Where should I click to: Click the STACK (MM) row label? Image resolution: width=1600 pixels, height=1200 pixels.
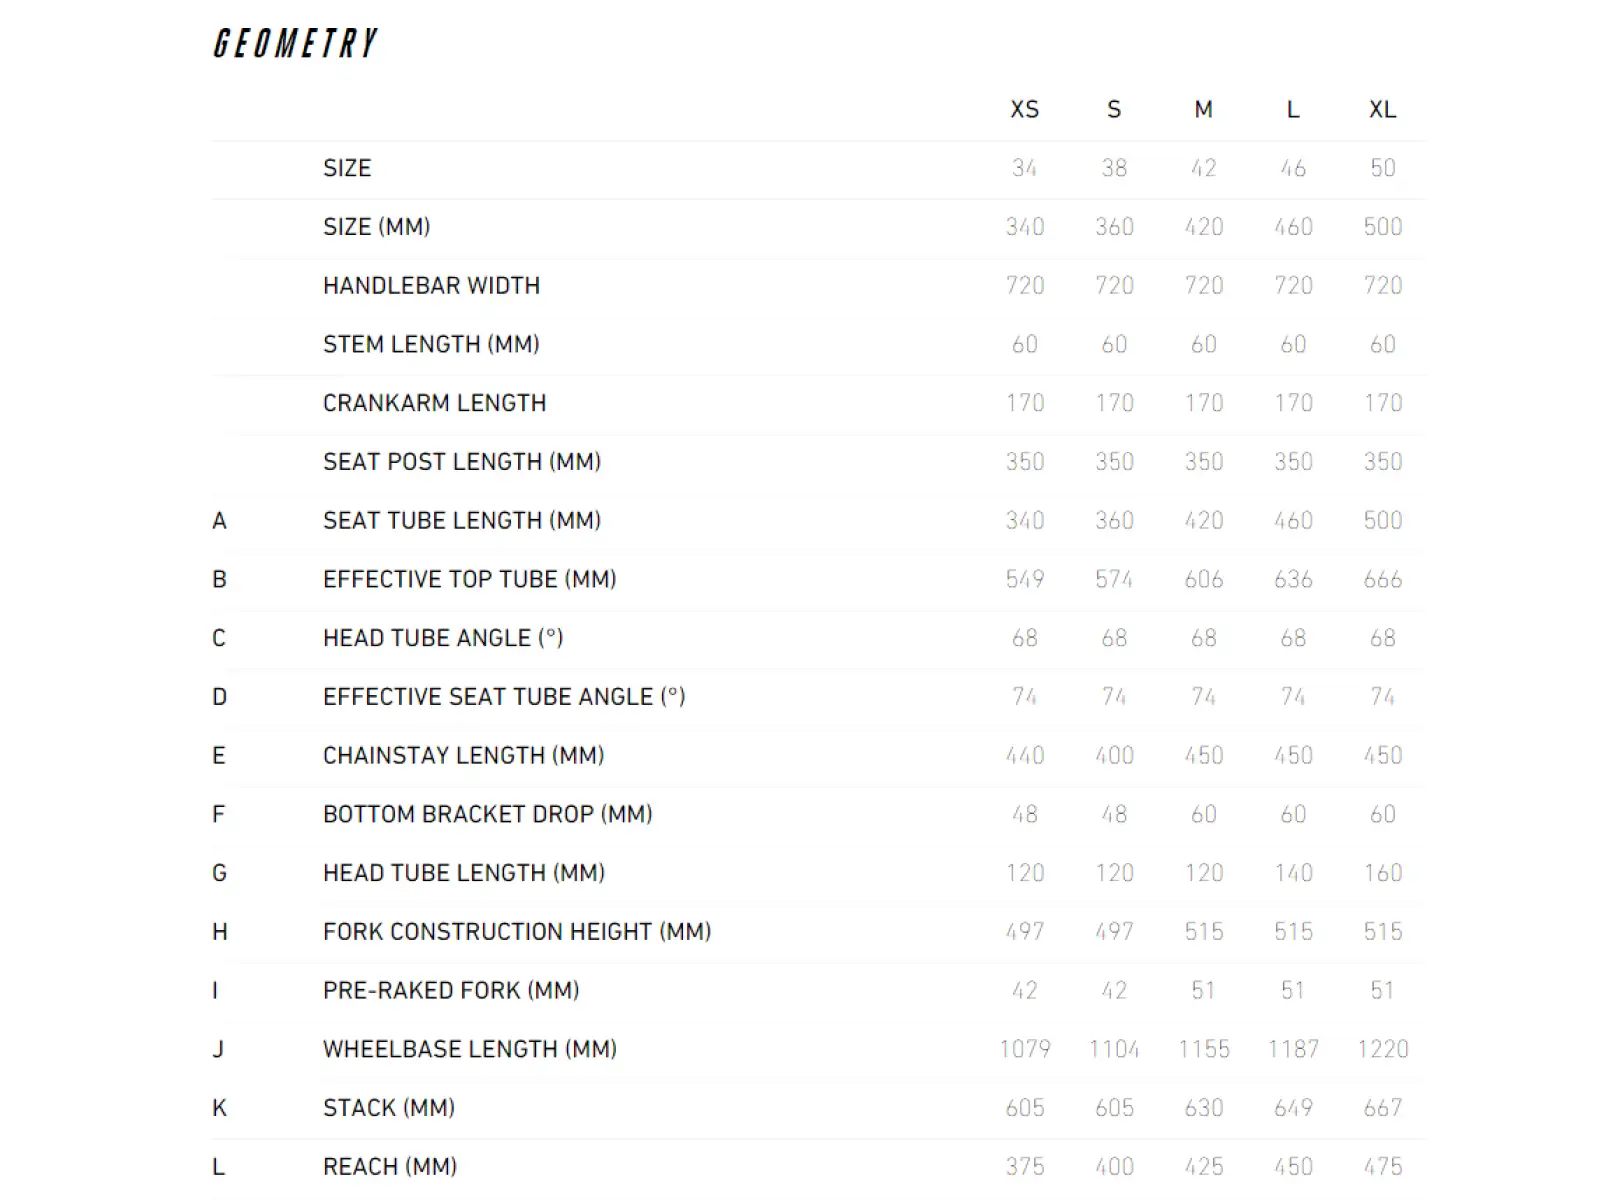pos(388,1108)
